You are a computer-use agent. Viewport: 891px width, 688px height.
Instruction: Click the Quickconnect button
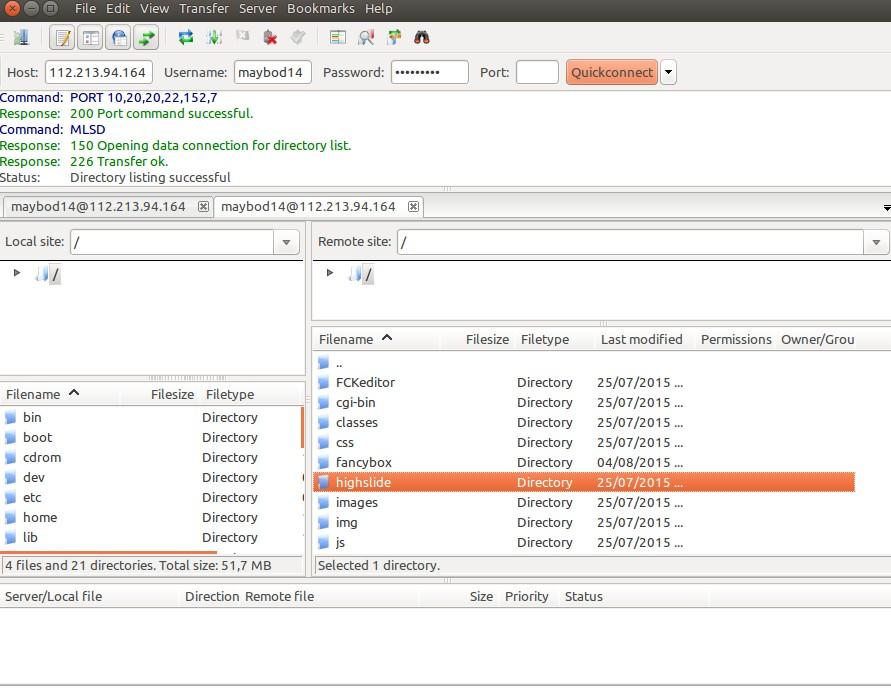[611, 72]
